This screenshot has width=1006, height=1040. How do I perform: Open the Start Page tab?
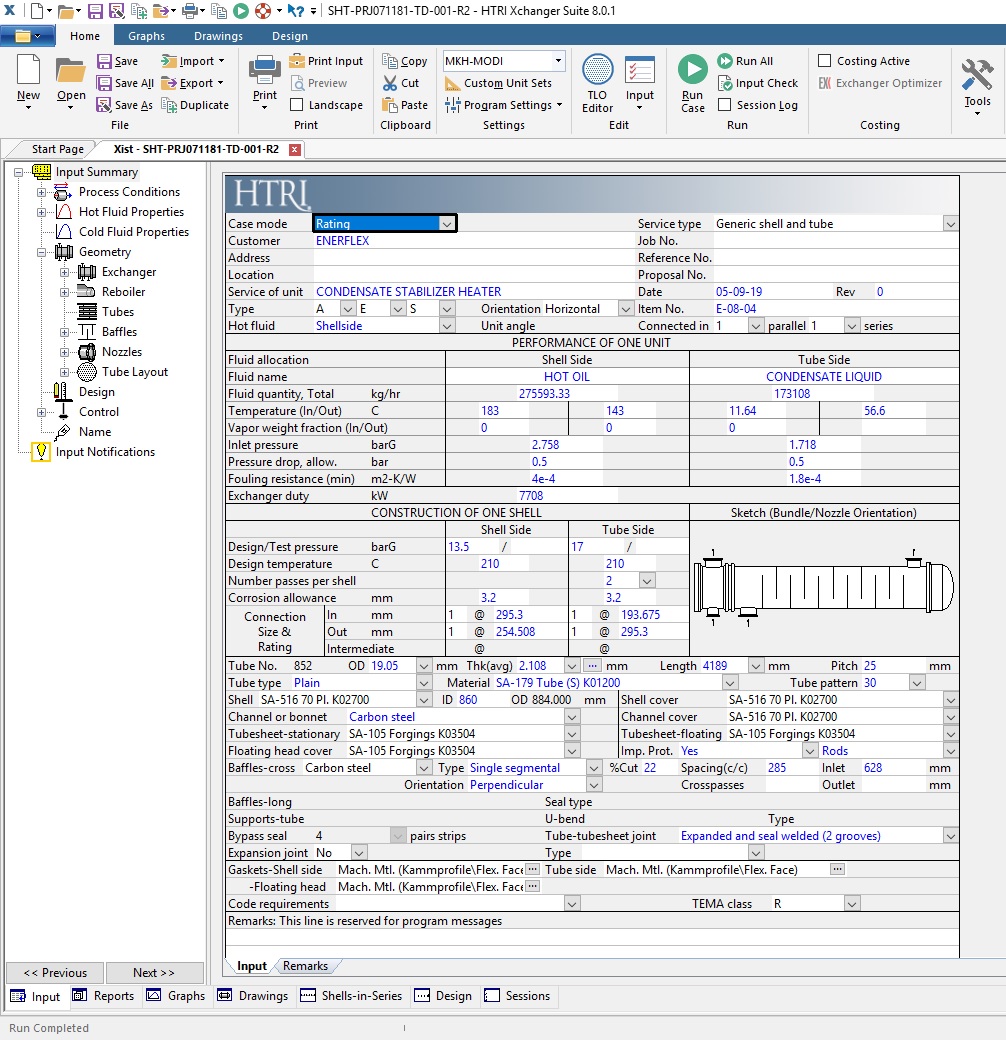click(58, 149)
